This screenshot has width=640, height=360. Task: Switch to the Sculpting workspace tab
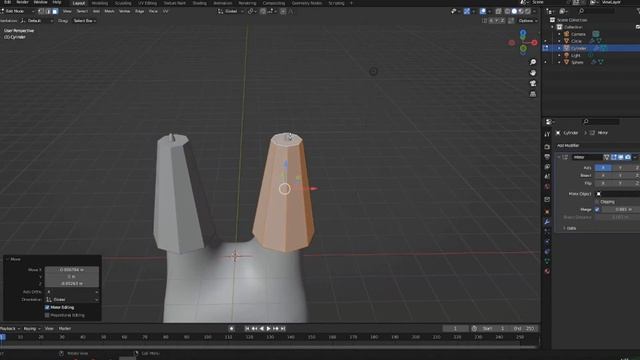click(123, 3)
